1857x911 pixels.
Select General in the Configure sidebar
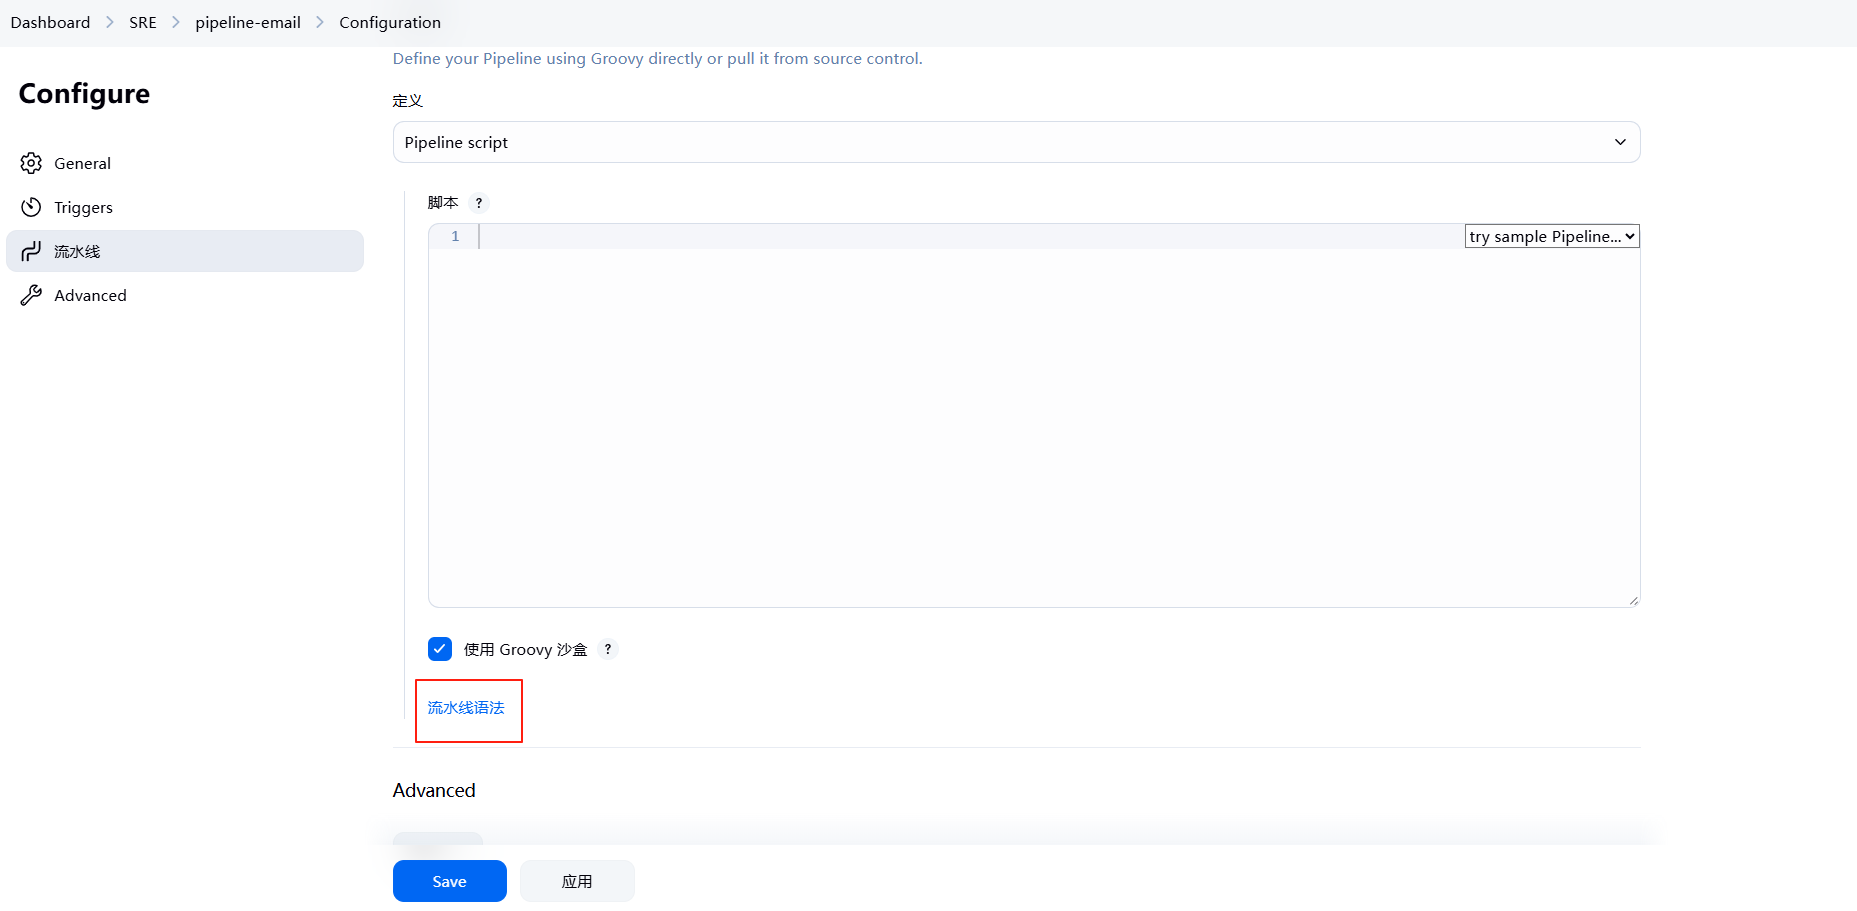click(82, 163)
